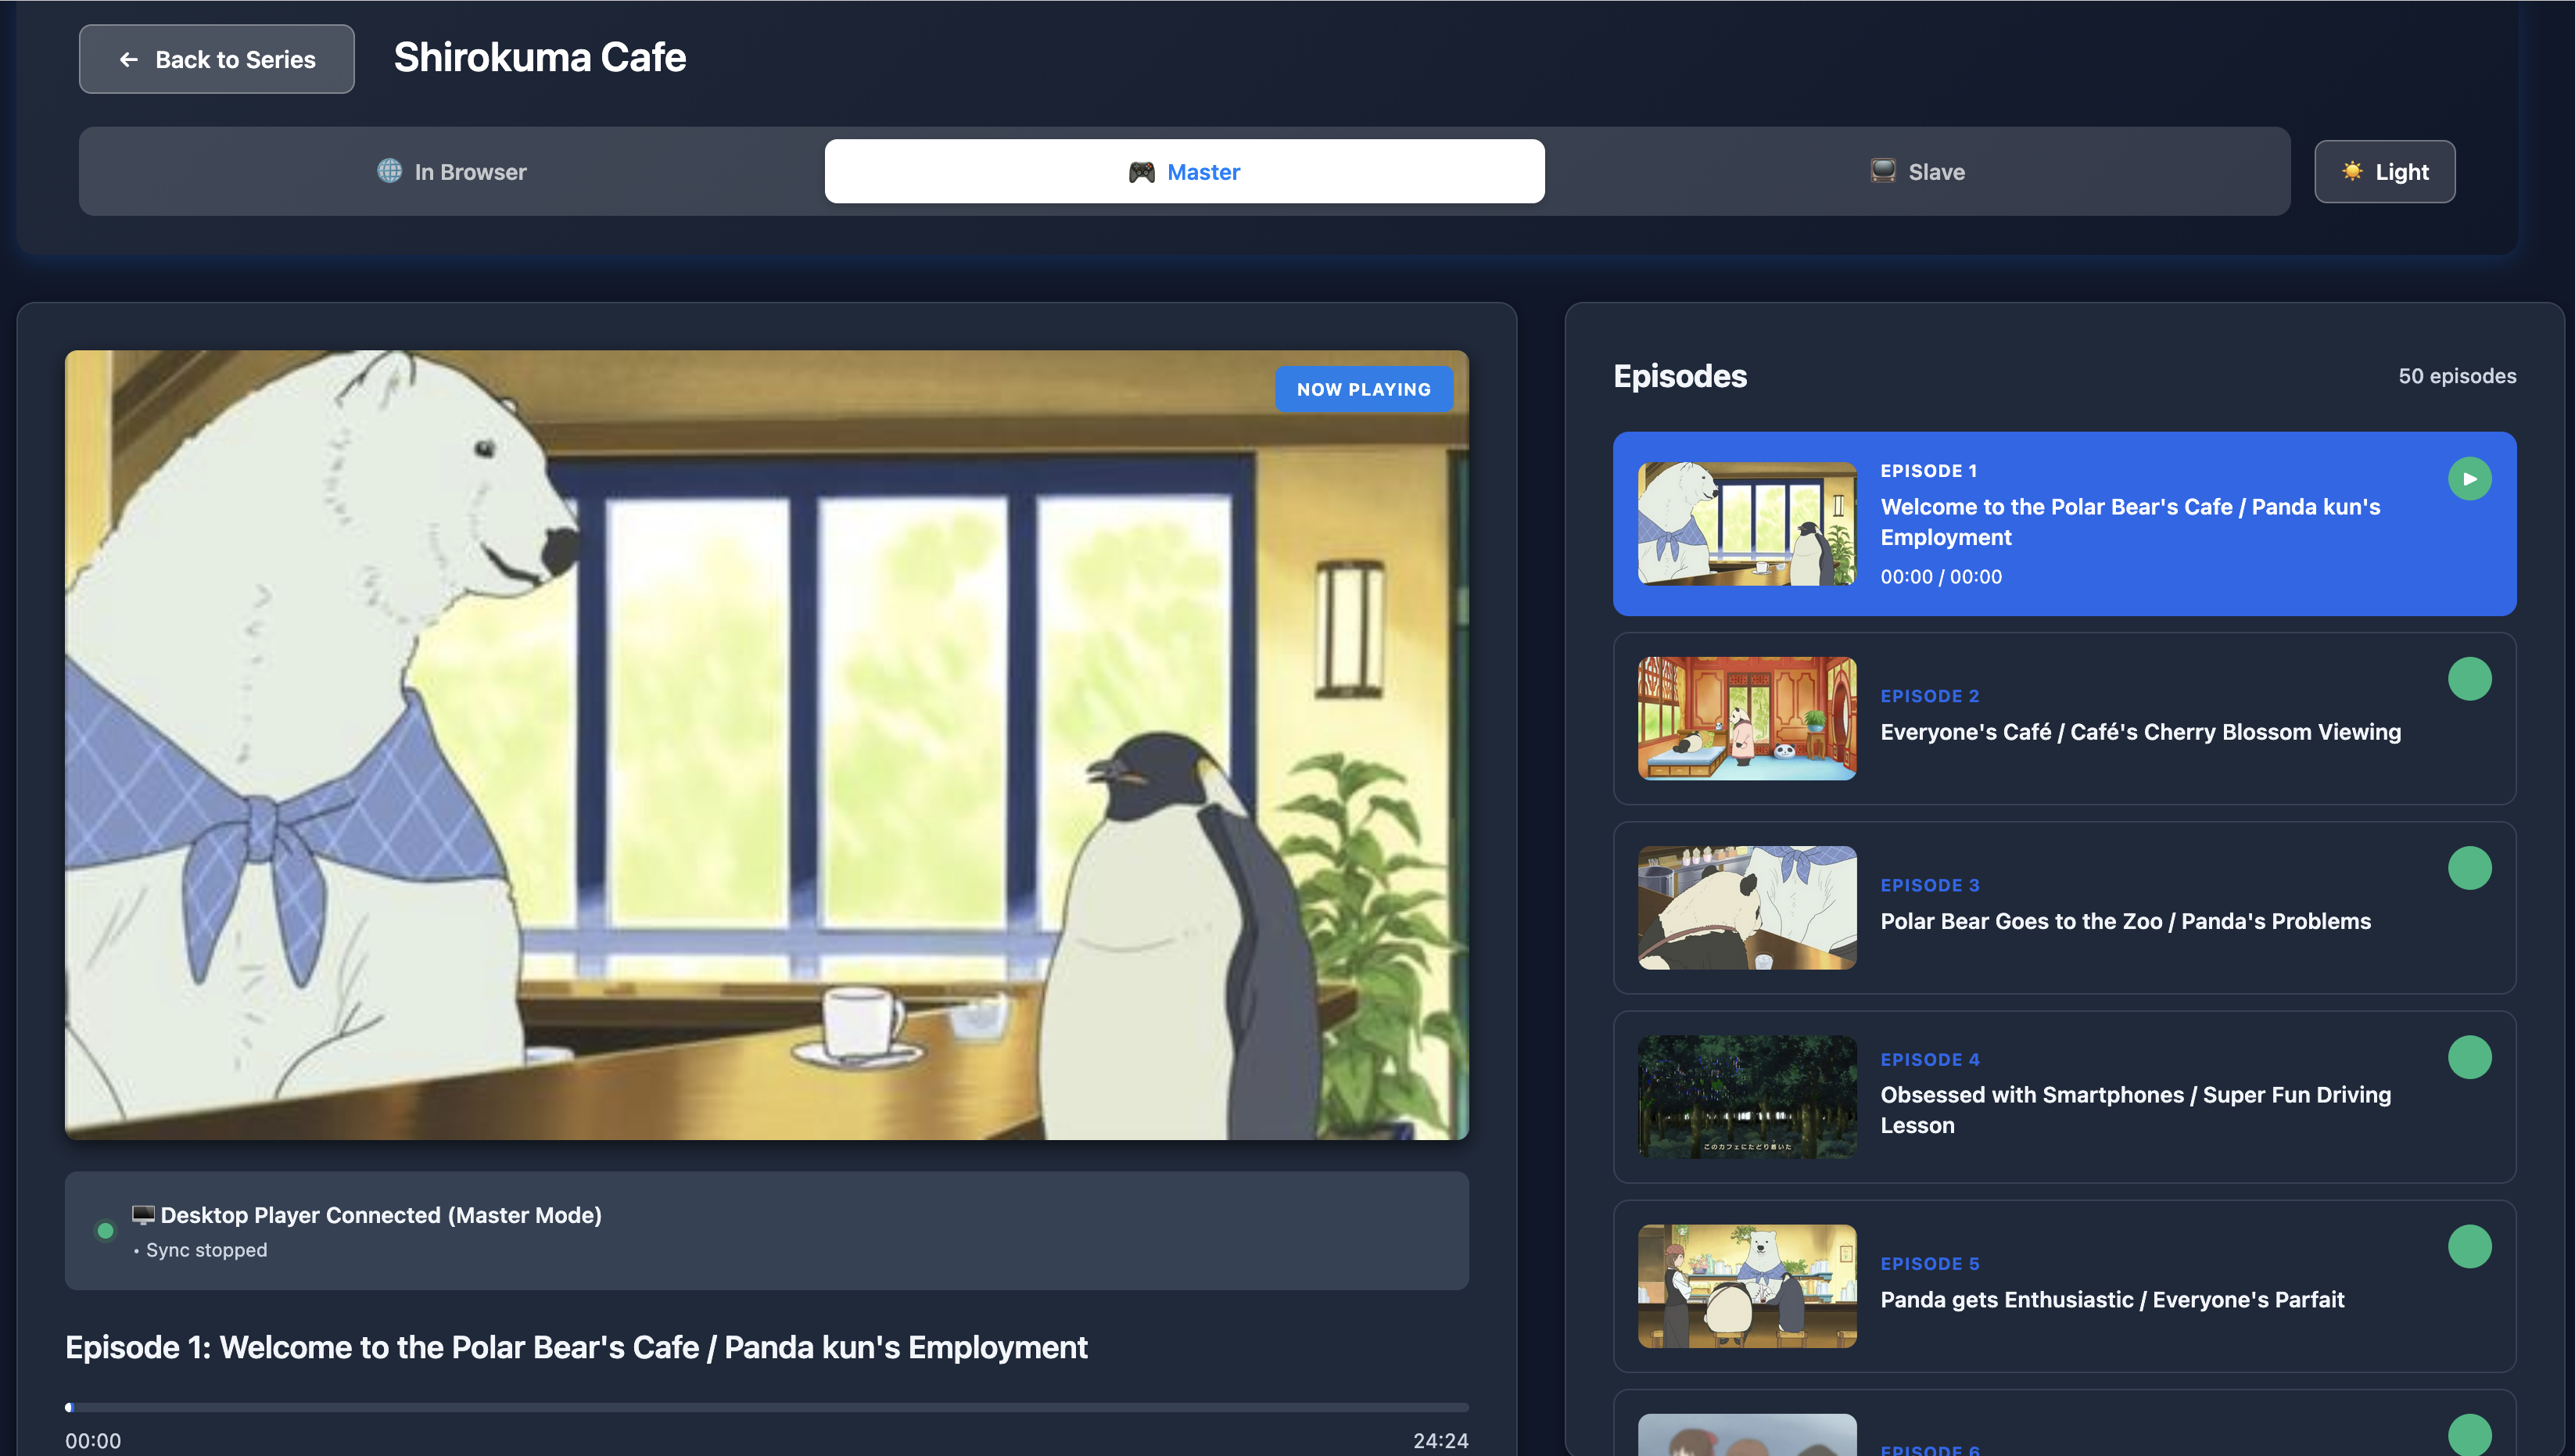Switch to Slave mode tab
This screenshot has height=1456, width=2575.
coord(1917,172)
